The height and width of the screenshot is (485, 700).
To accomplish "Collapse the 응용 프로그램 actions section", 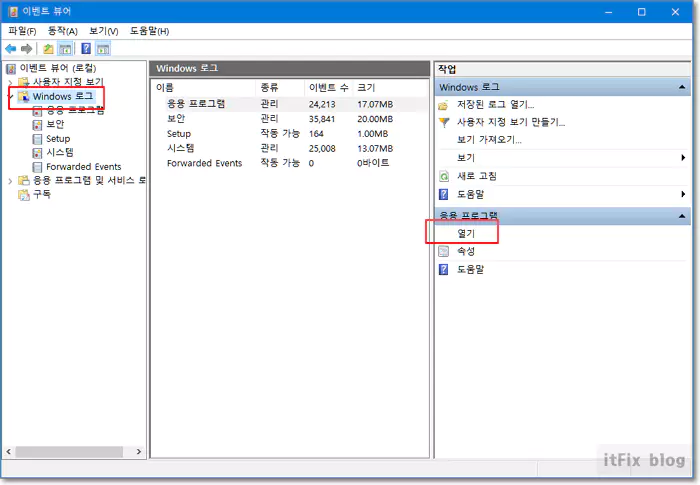I will click(x=682, y=216).
